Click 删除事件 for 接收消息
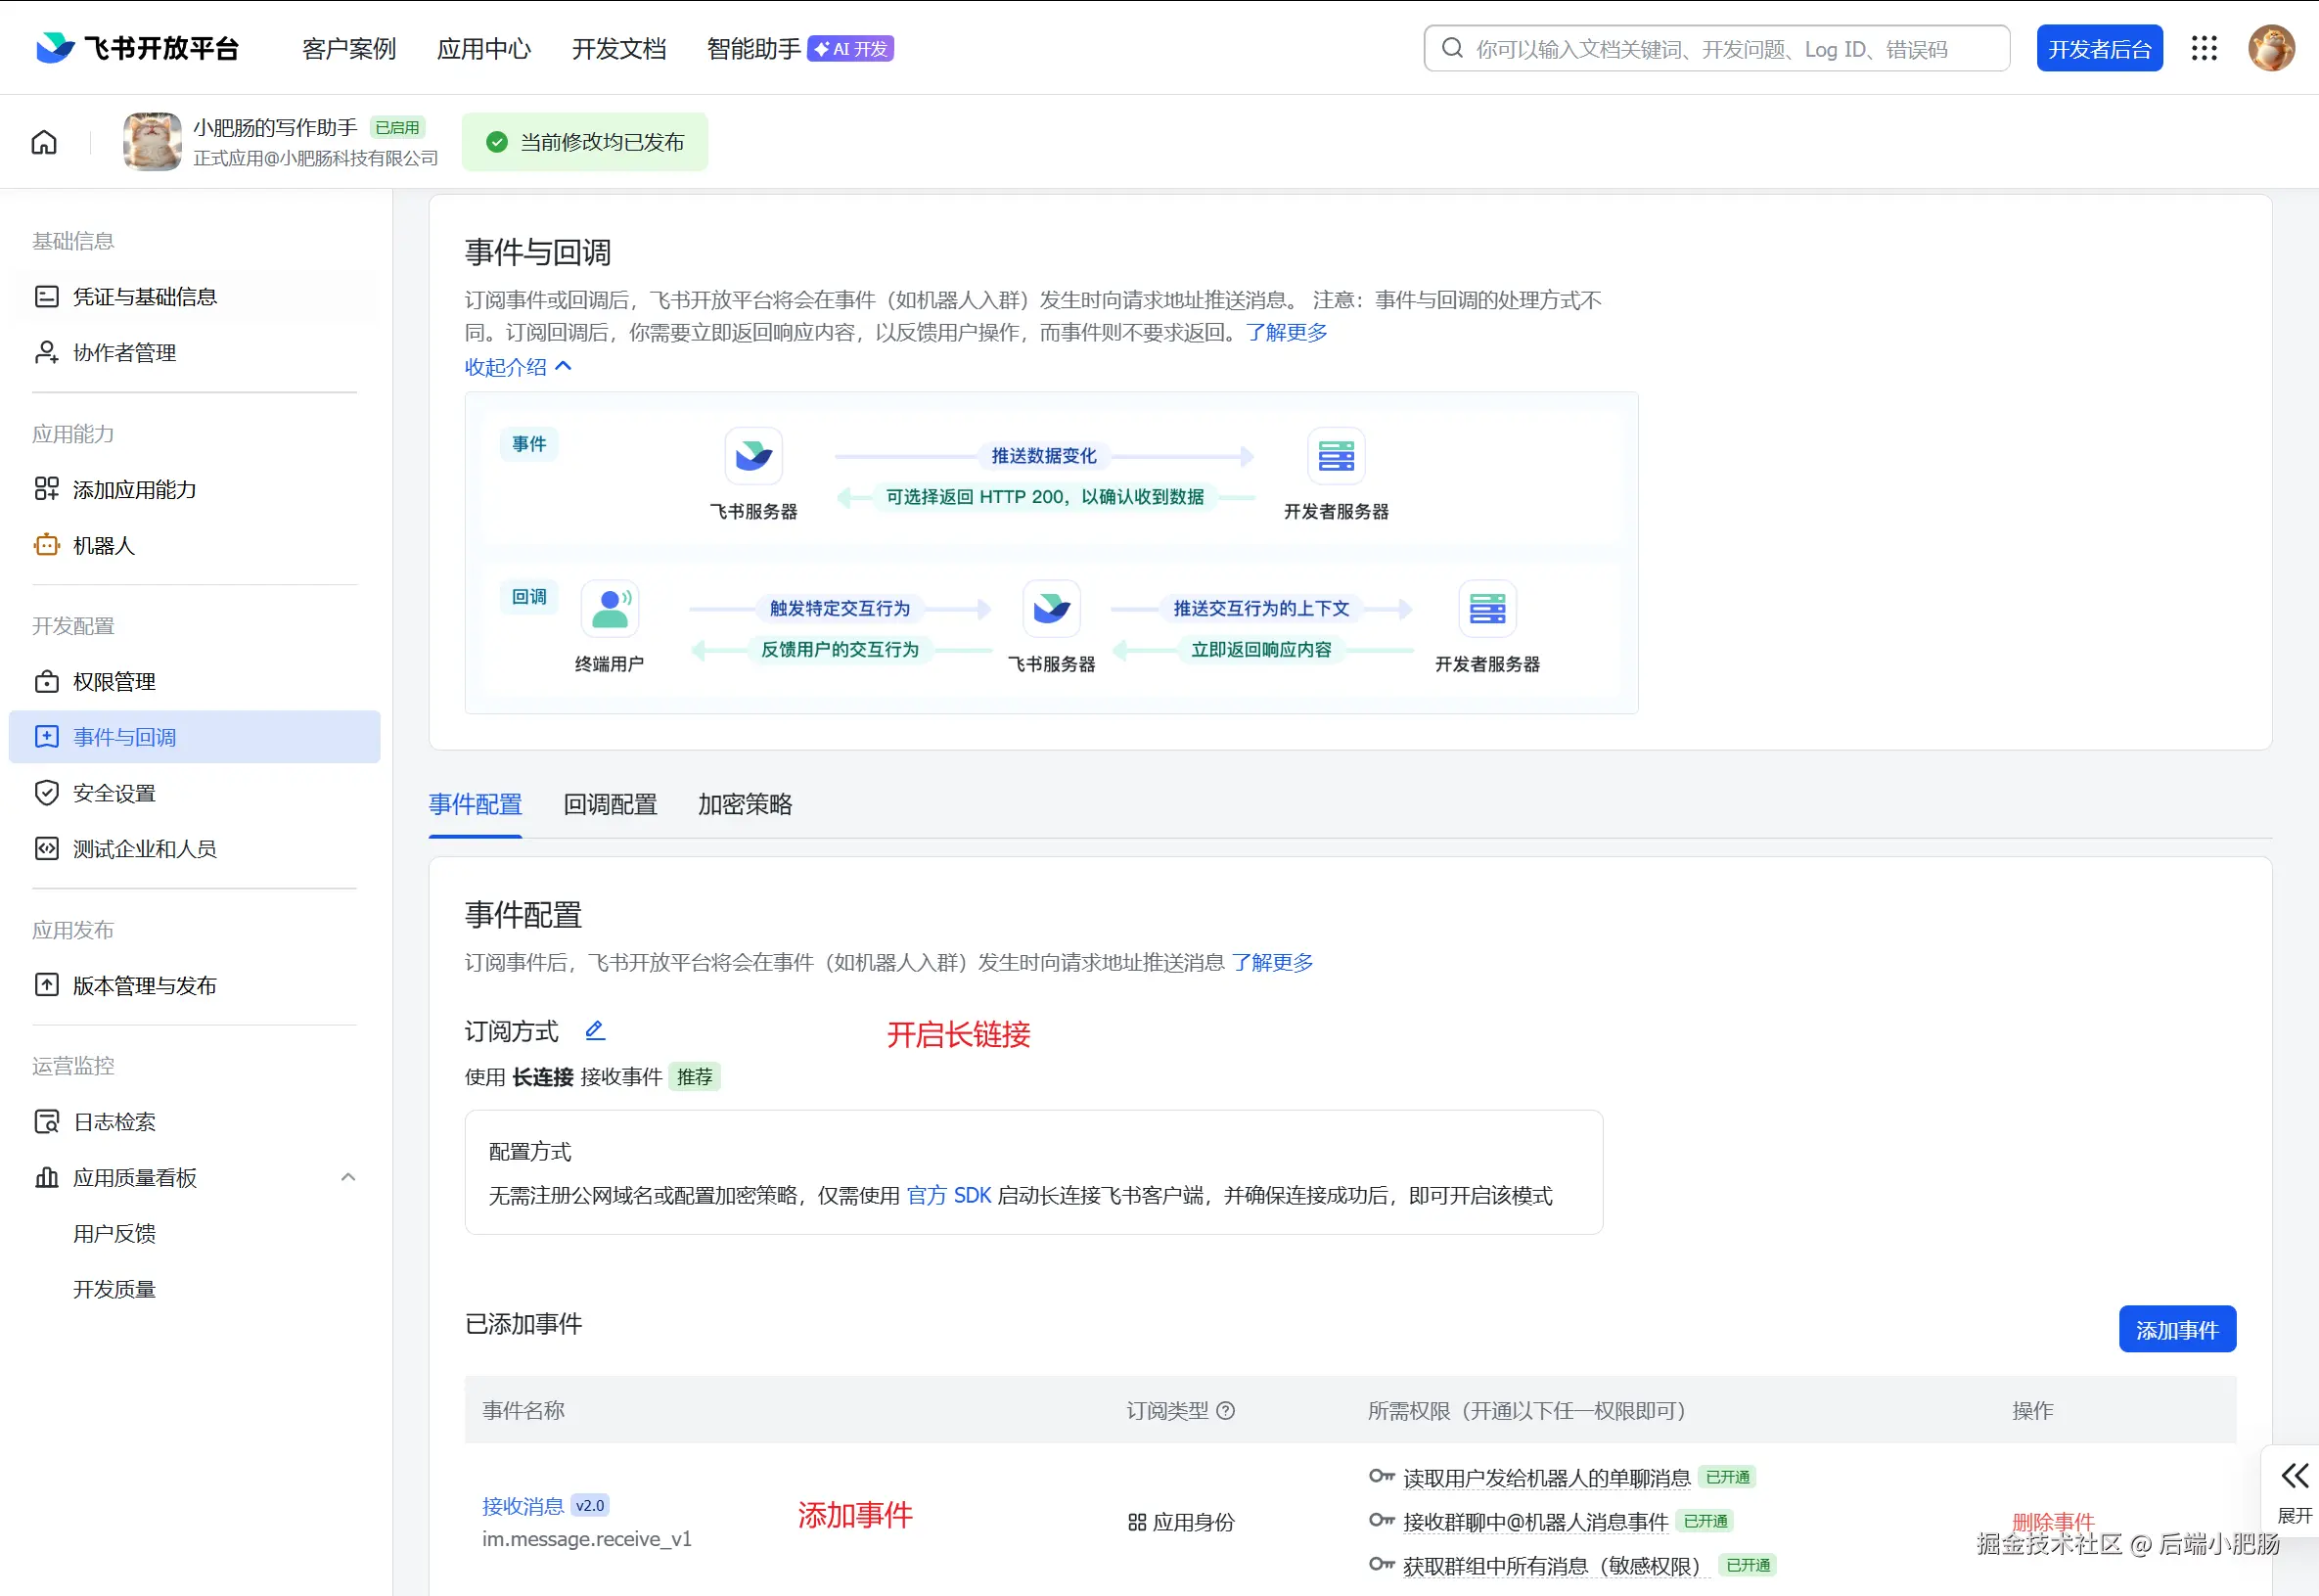 tap(2052, 1521)
